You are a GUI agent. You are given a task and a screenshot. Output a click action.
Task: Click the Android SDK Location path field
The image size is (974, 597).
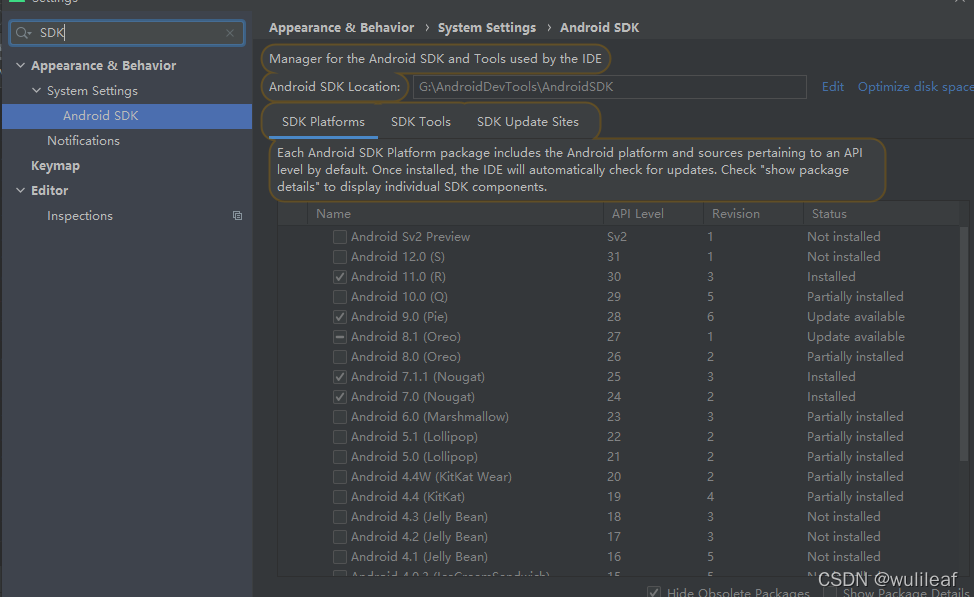click(x=608, y=87)
